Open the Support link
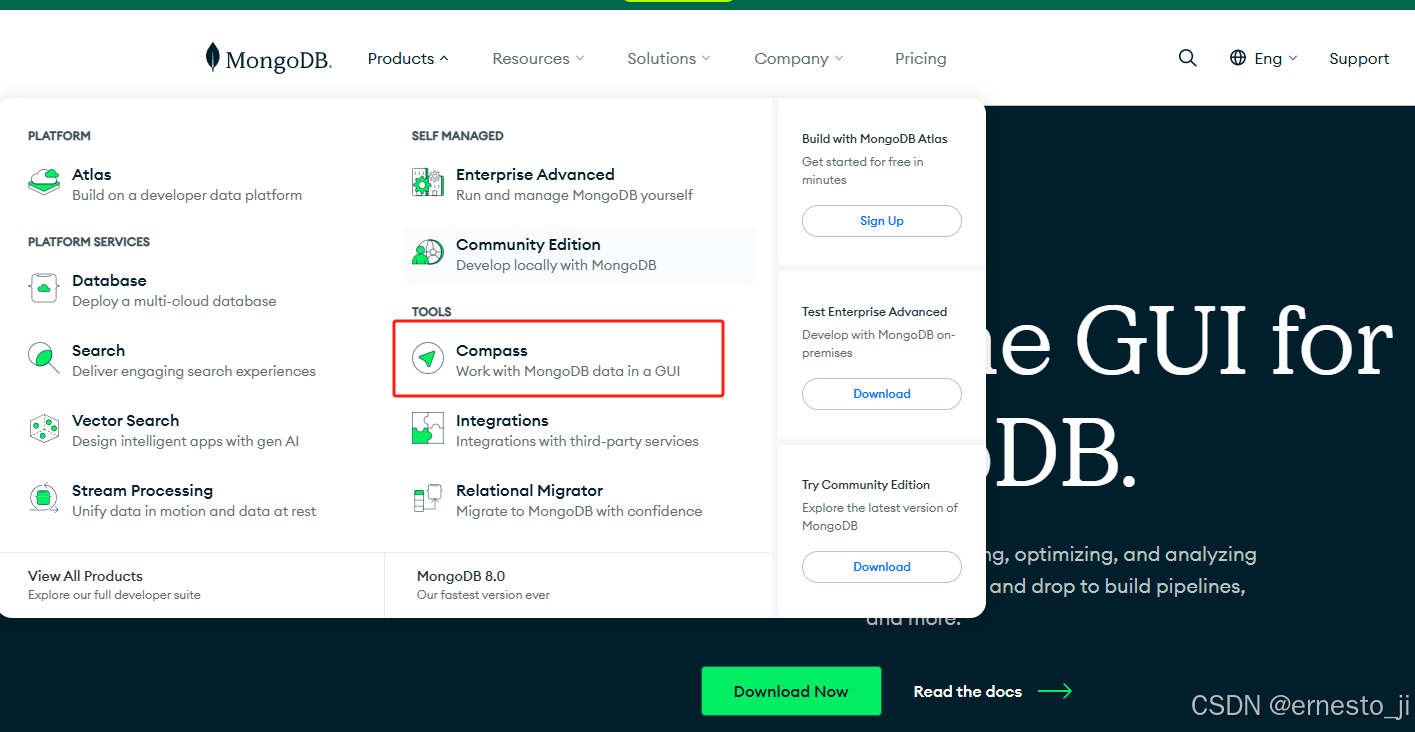The image size is (1415, 732). click(x=1359, y=58)
